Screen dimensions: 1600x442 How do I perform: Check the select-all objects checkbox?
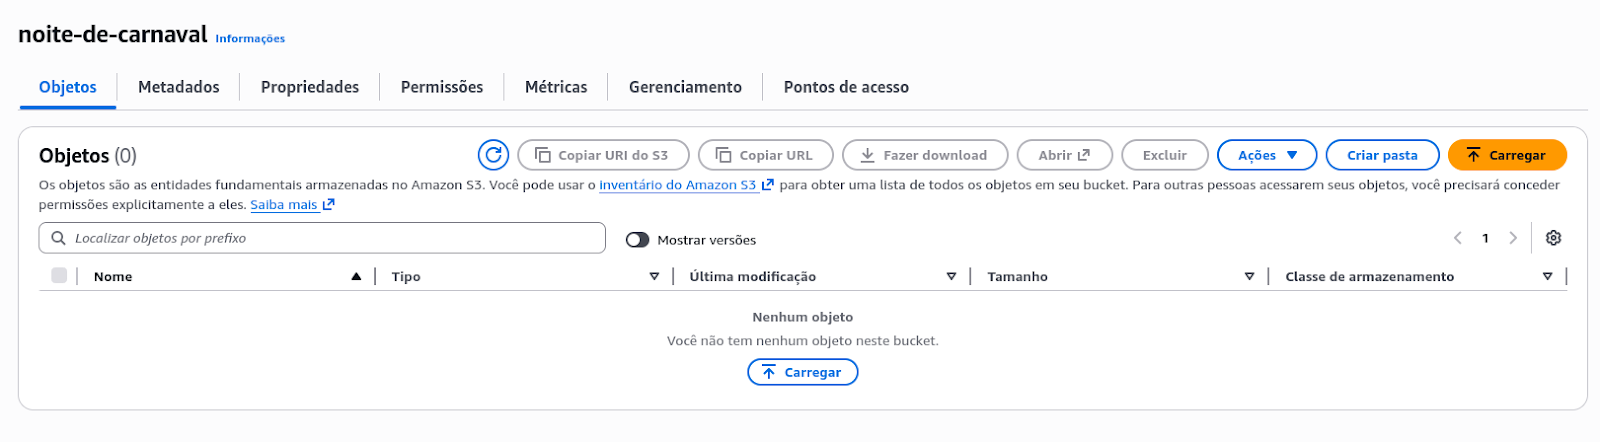click(59, 276)
